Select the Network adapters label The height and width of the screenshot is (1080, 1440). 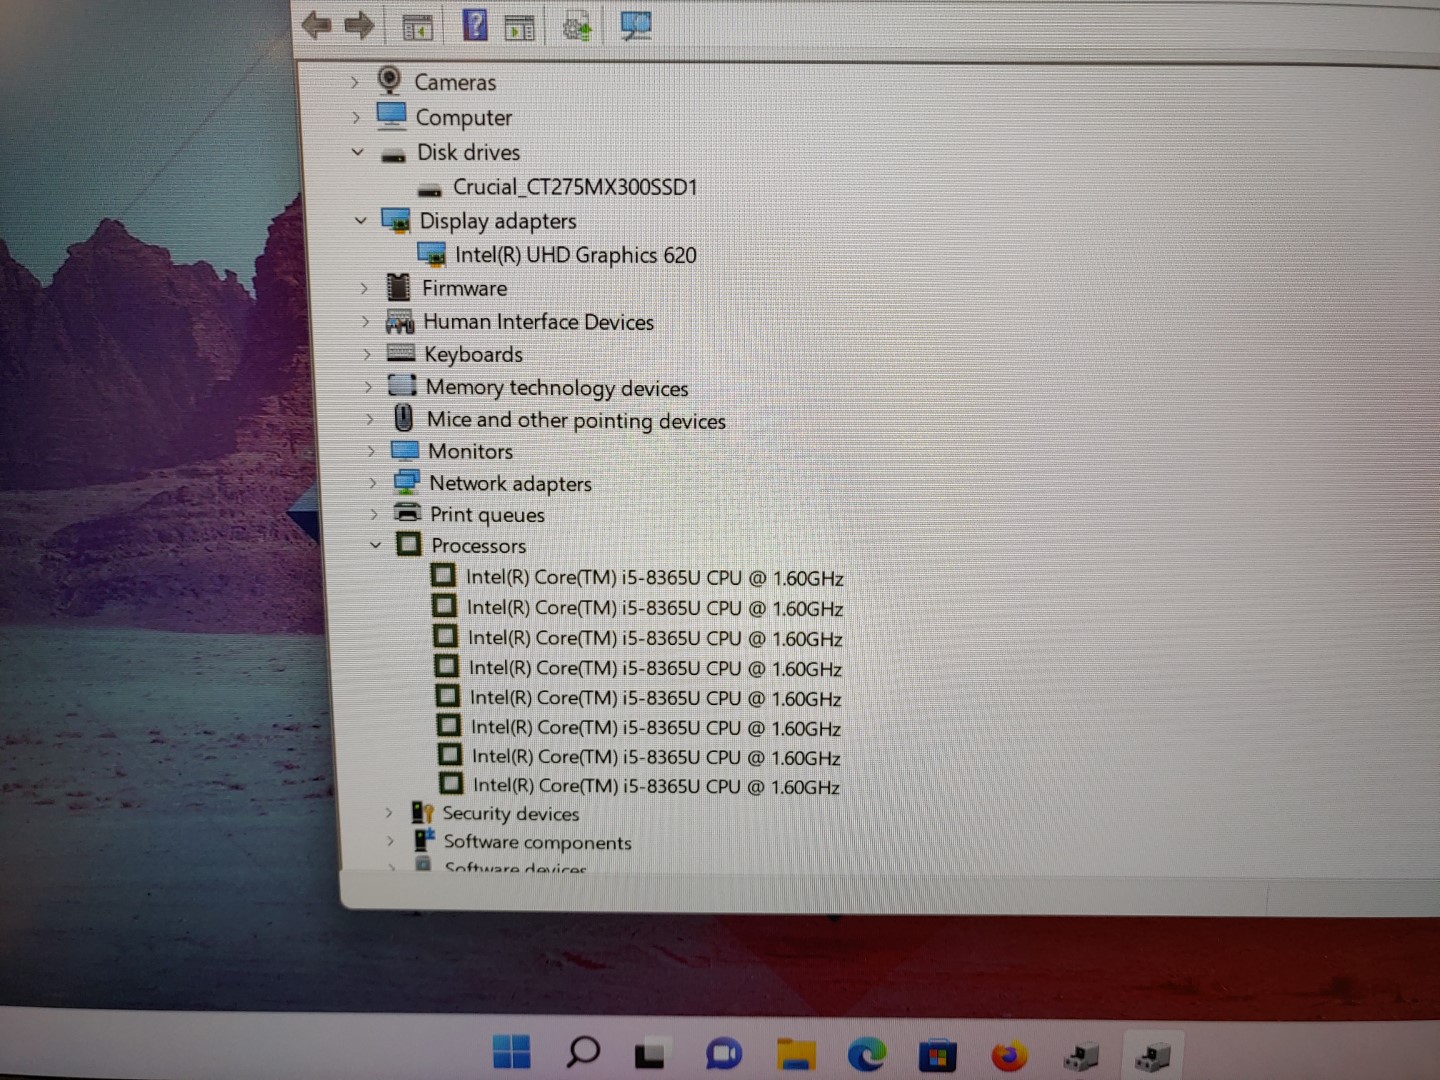pos(511,483)
